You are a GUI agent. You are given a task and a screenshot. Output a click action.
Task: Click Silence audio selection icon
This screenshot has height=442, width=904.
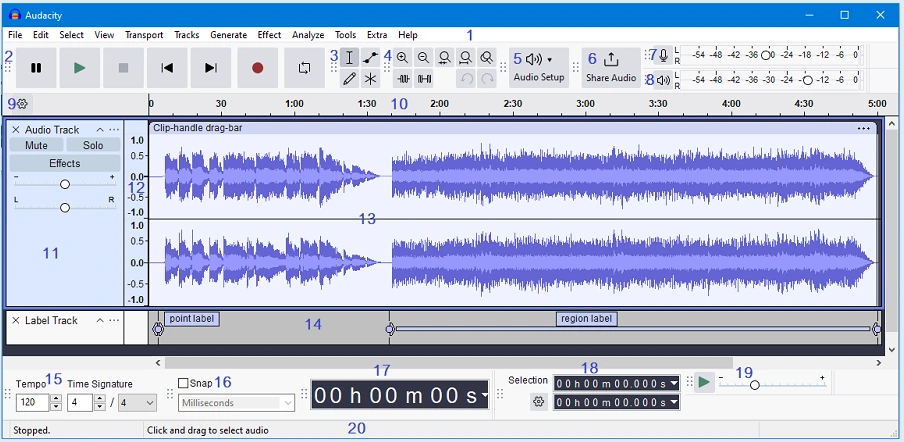coord(424,79)
